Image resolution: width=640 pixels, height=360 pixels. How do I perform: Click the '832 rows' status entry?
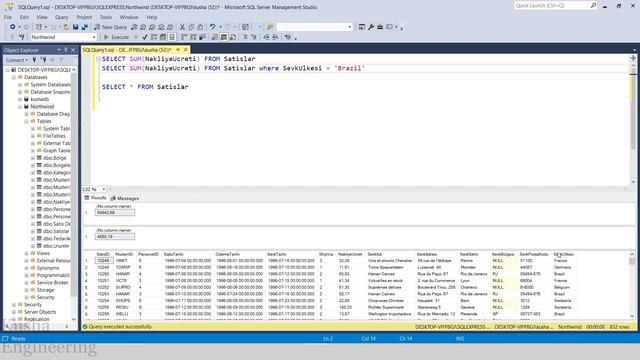point(619,327)
